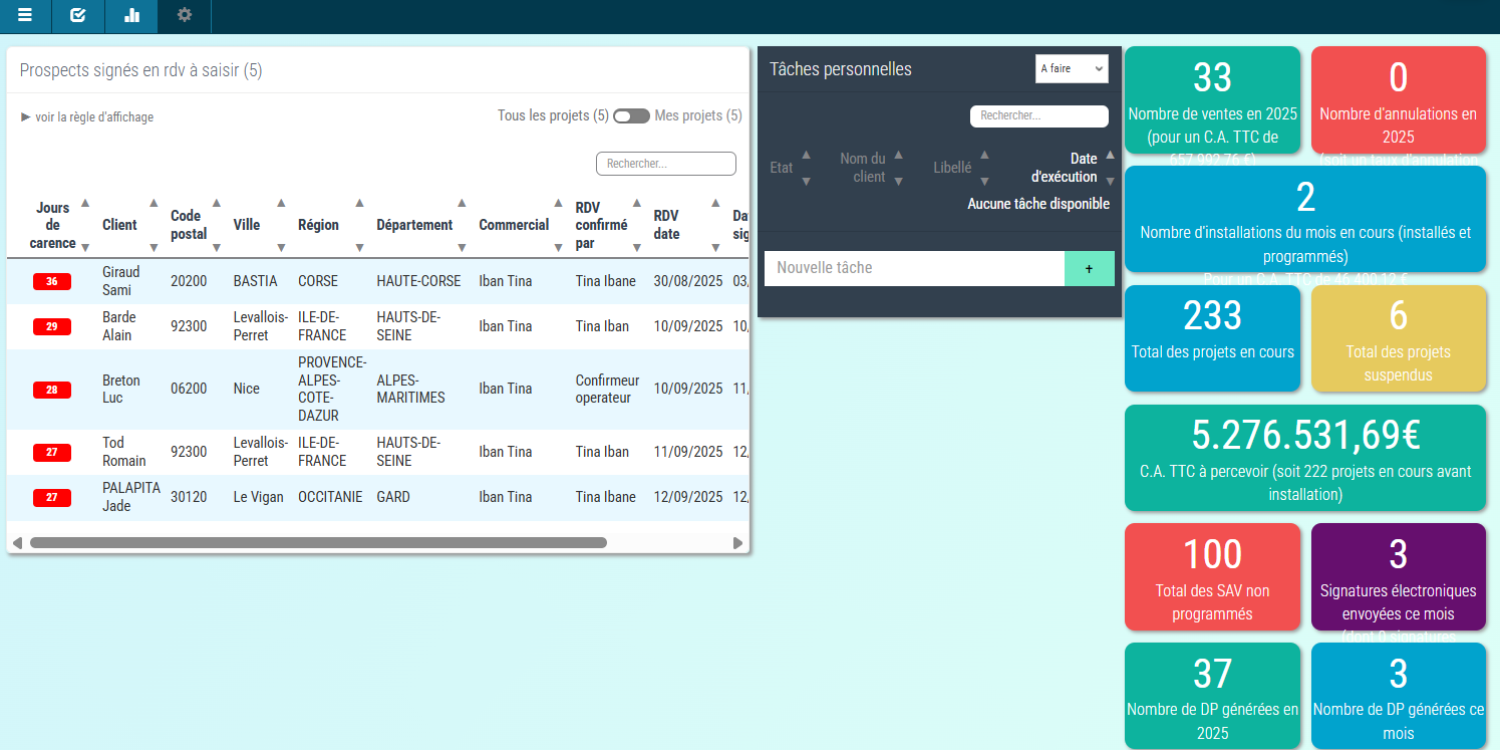This screenshot has height=750, width=1500.
Task: Click the horizontal scrollbar of prospects table
Action: point(318,543)
